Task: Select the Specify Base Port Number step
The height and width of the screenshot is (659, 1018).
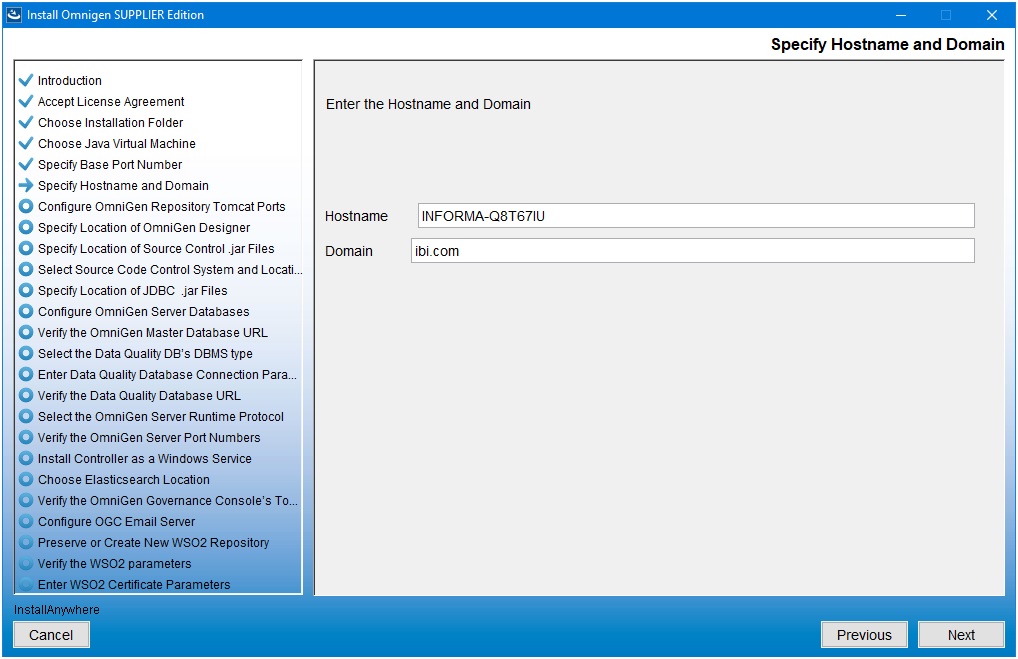Action: [x=110, y=164]
